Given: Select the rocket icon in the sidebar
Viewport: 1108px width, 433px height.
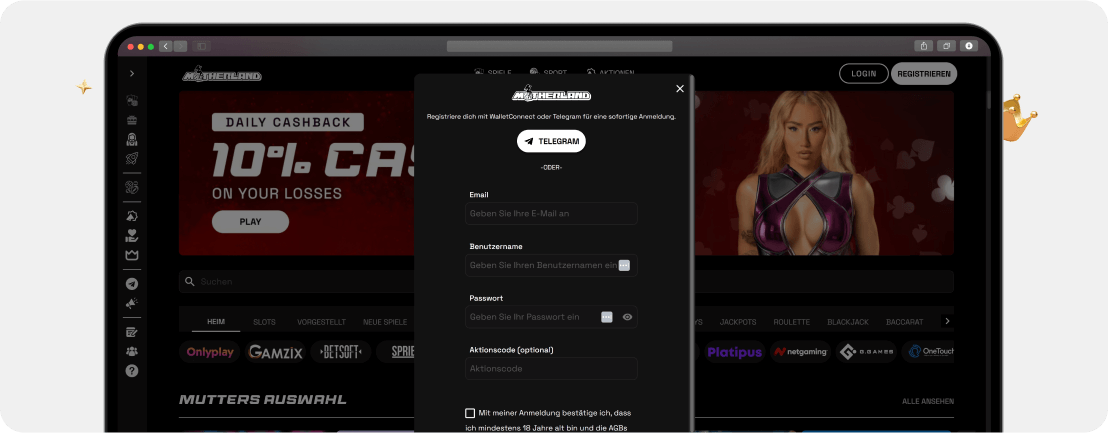Looking at the screenshot, I should tap(132, 158).
